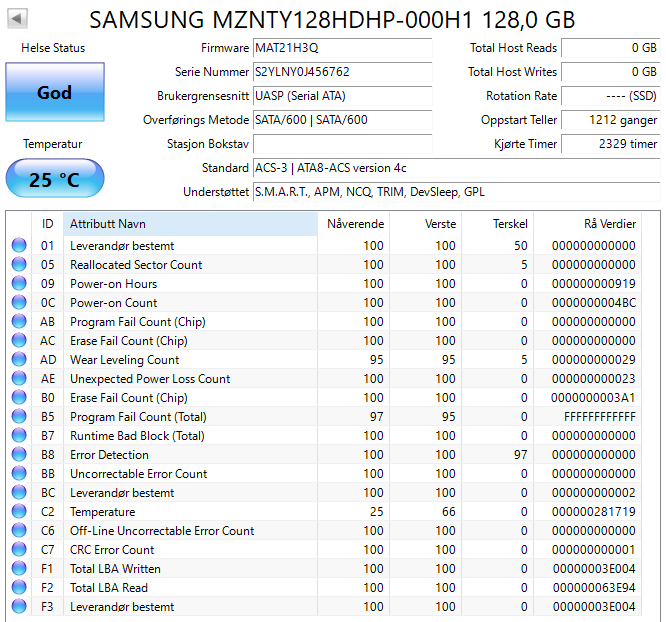Click the ID column header
Viewport: 666px width, 622px height.
[47, 223]
